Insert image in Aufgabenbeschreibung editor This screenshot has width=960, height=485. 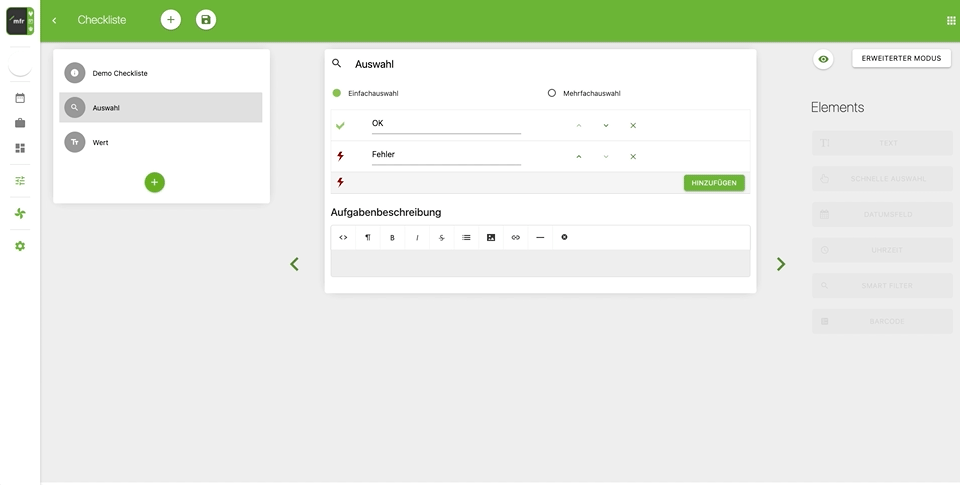(491, 238)
